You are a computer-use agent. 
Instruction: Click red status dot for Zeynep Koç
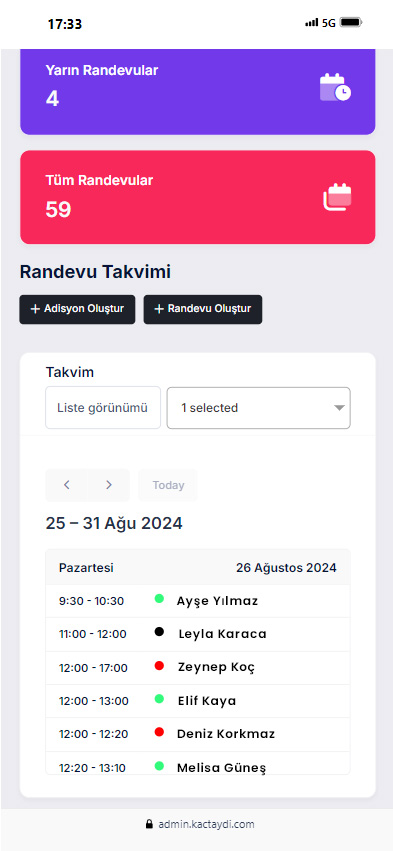[159, 665]
